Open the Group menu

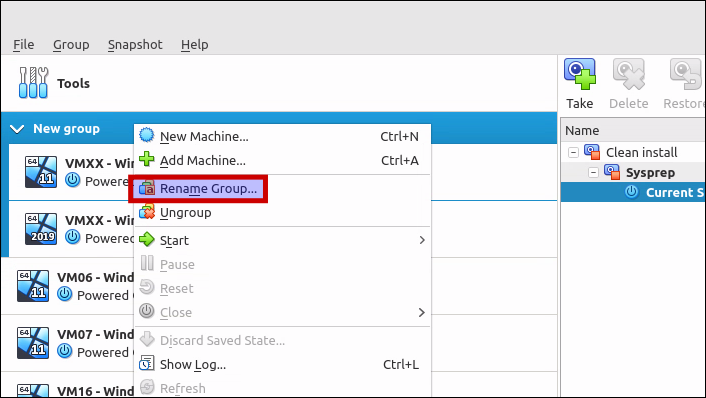71,45
